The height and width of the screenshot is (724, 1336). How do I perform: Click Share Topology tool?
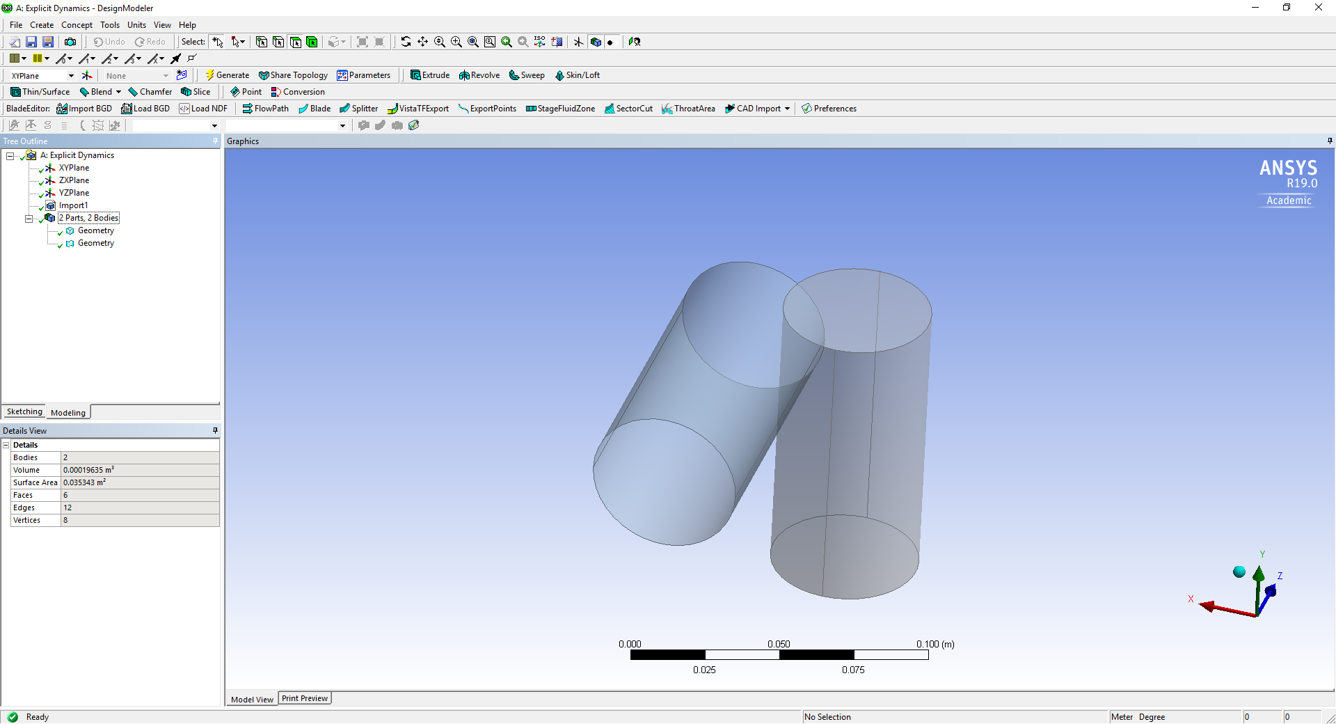[293, 75]
